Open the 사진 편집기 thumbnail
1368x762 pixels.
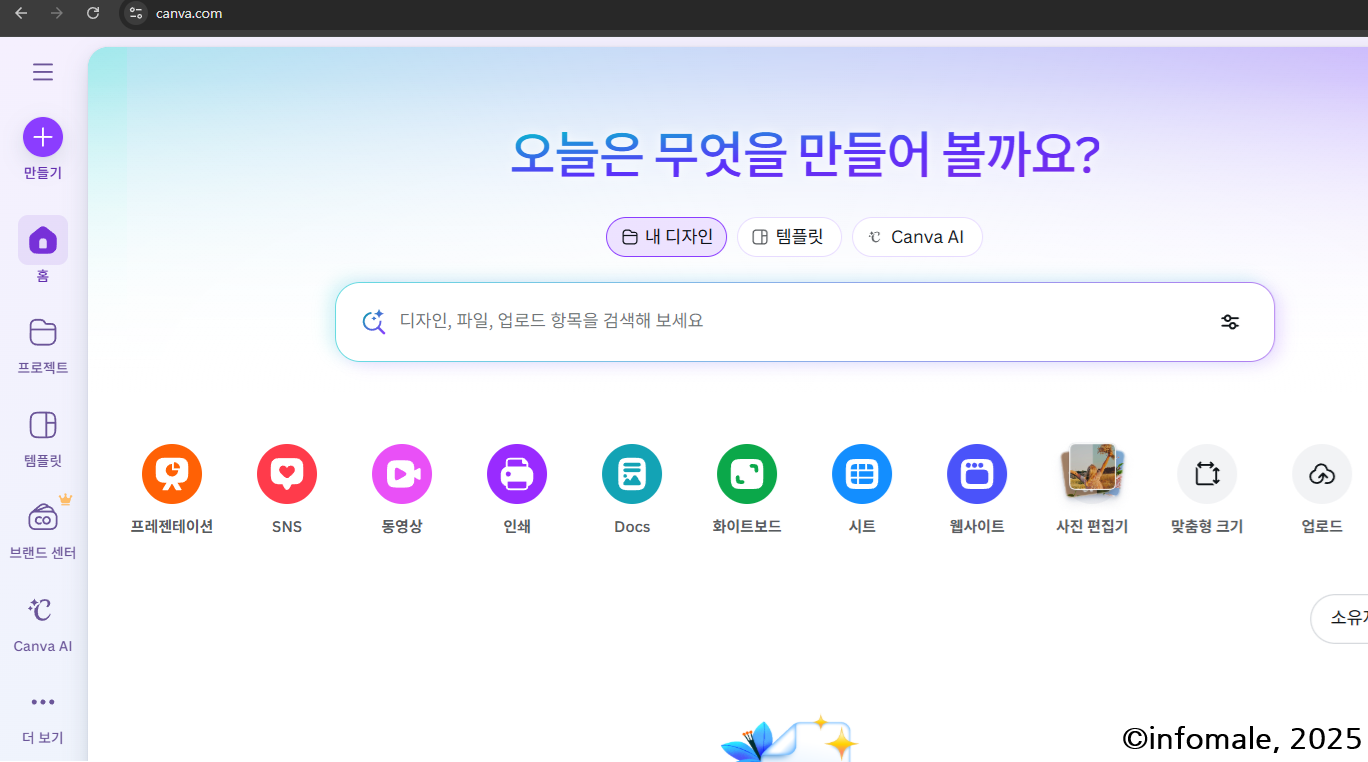click(1092, 473)
